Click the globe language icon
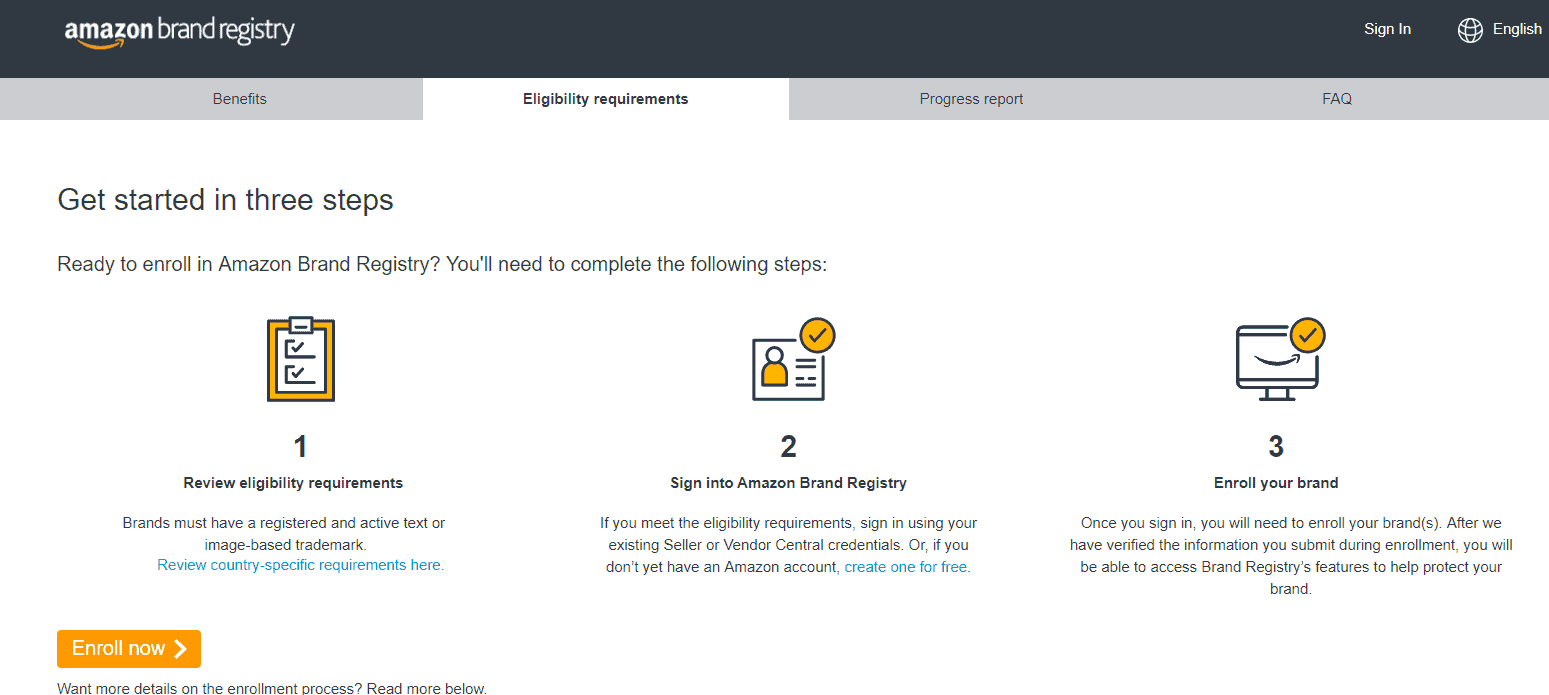Image resolution: width=1549 pixels, height=695 pixels. pyautogui.click(x=1470, y=30)
